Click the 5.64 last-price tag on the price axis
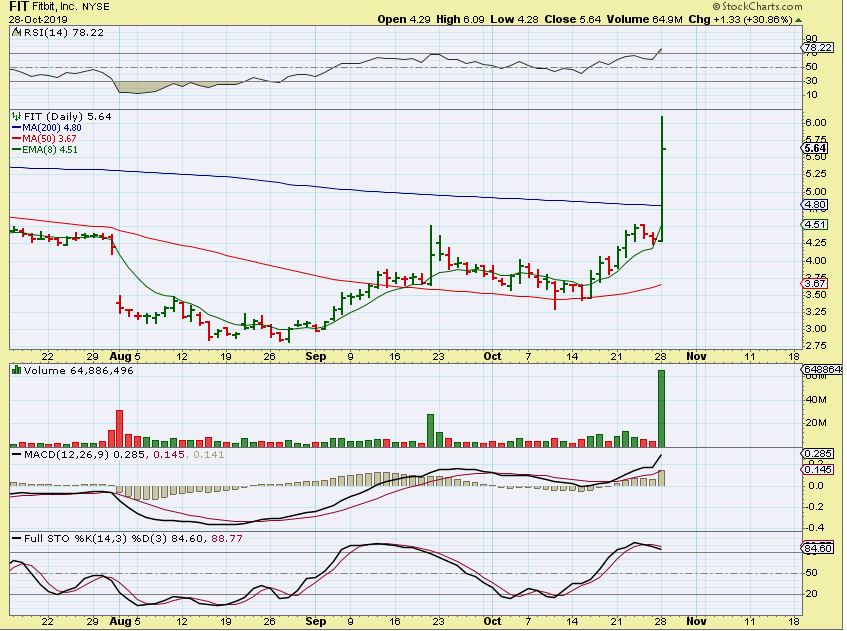 tap(815, 148)
